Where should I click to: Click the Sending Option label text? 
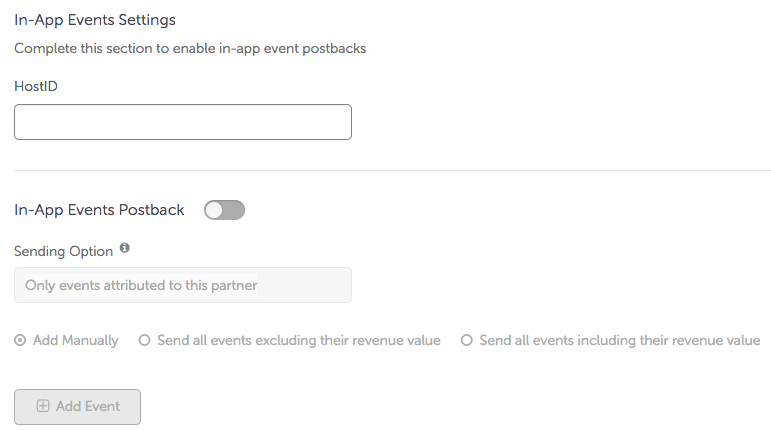click(x=63, y=252)
